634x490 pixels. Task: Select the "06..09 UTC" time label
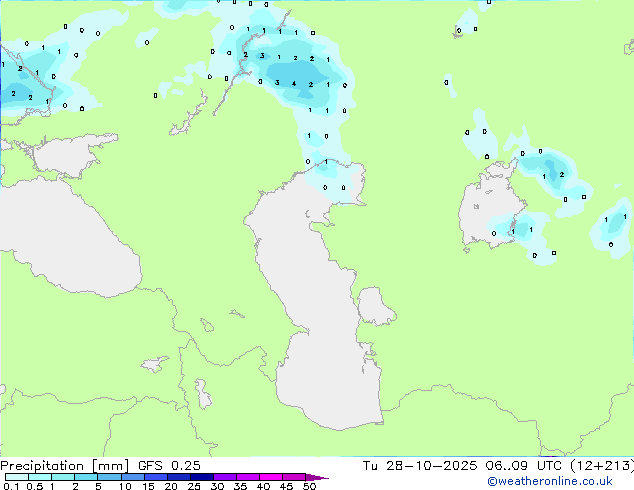(x=524, y=466)
